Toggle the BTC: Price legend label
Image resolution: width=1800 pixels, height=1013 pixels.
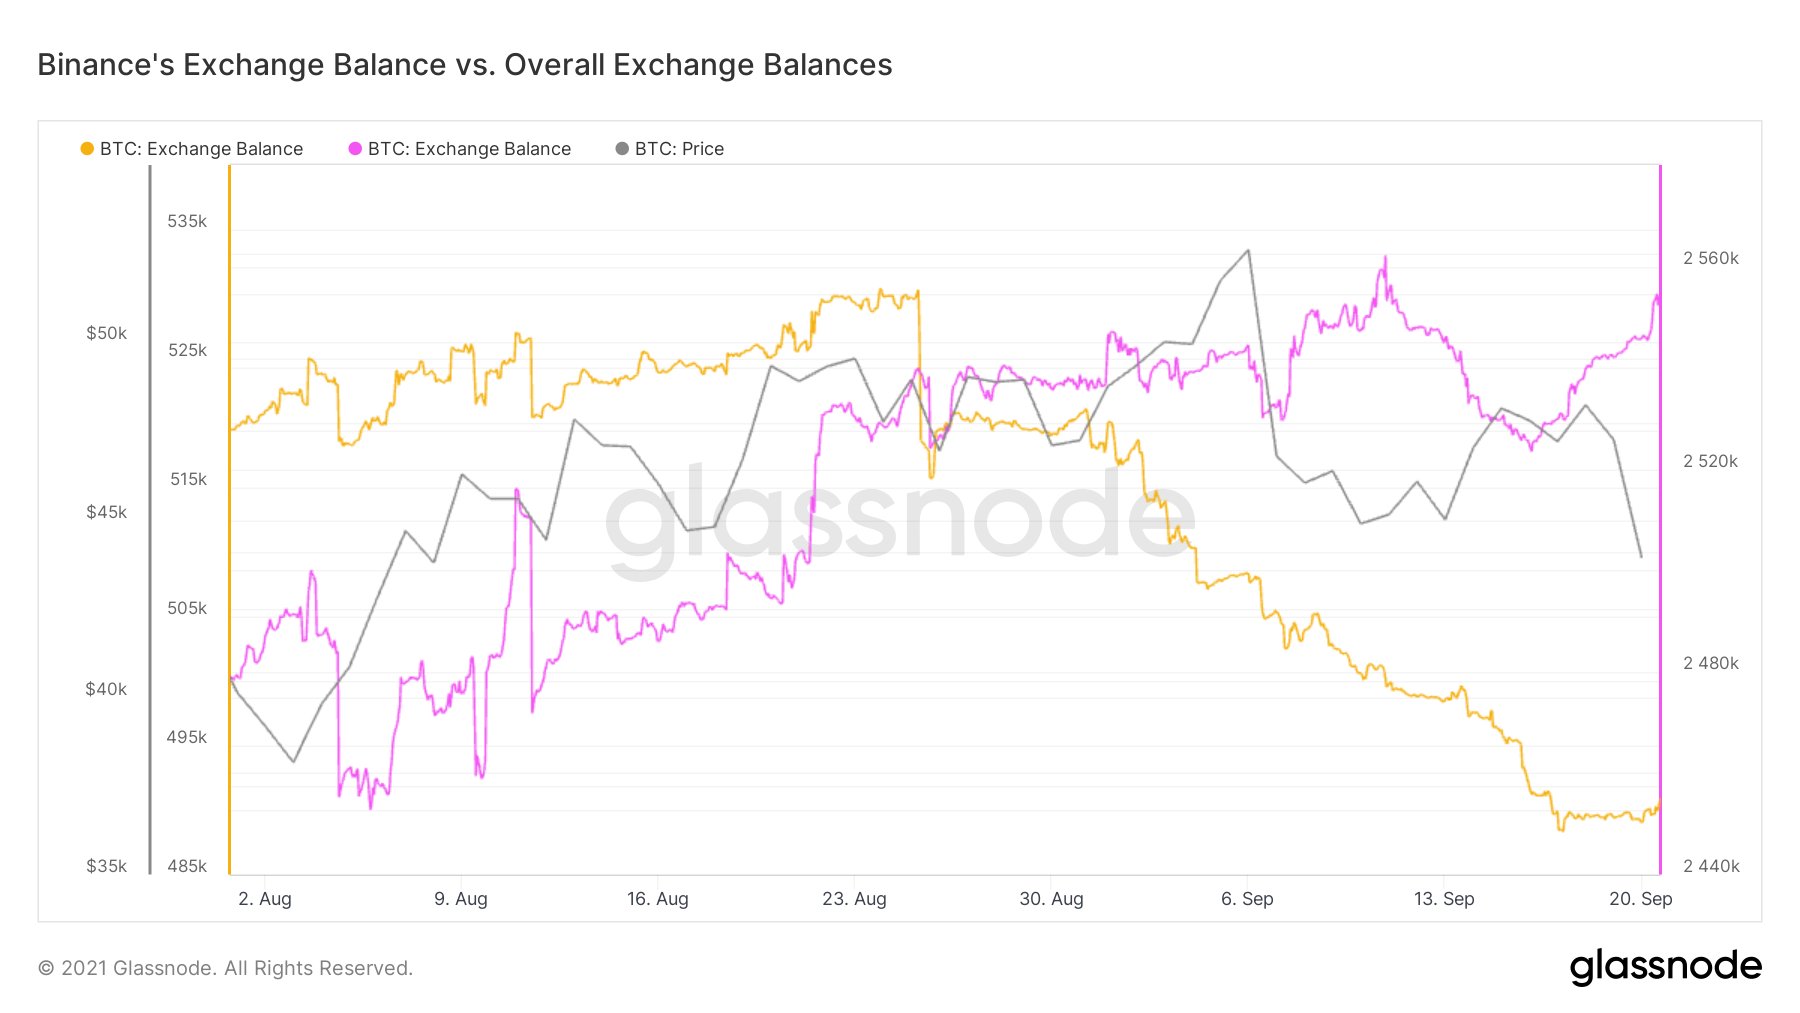point(679,149)
